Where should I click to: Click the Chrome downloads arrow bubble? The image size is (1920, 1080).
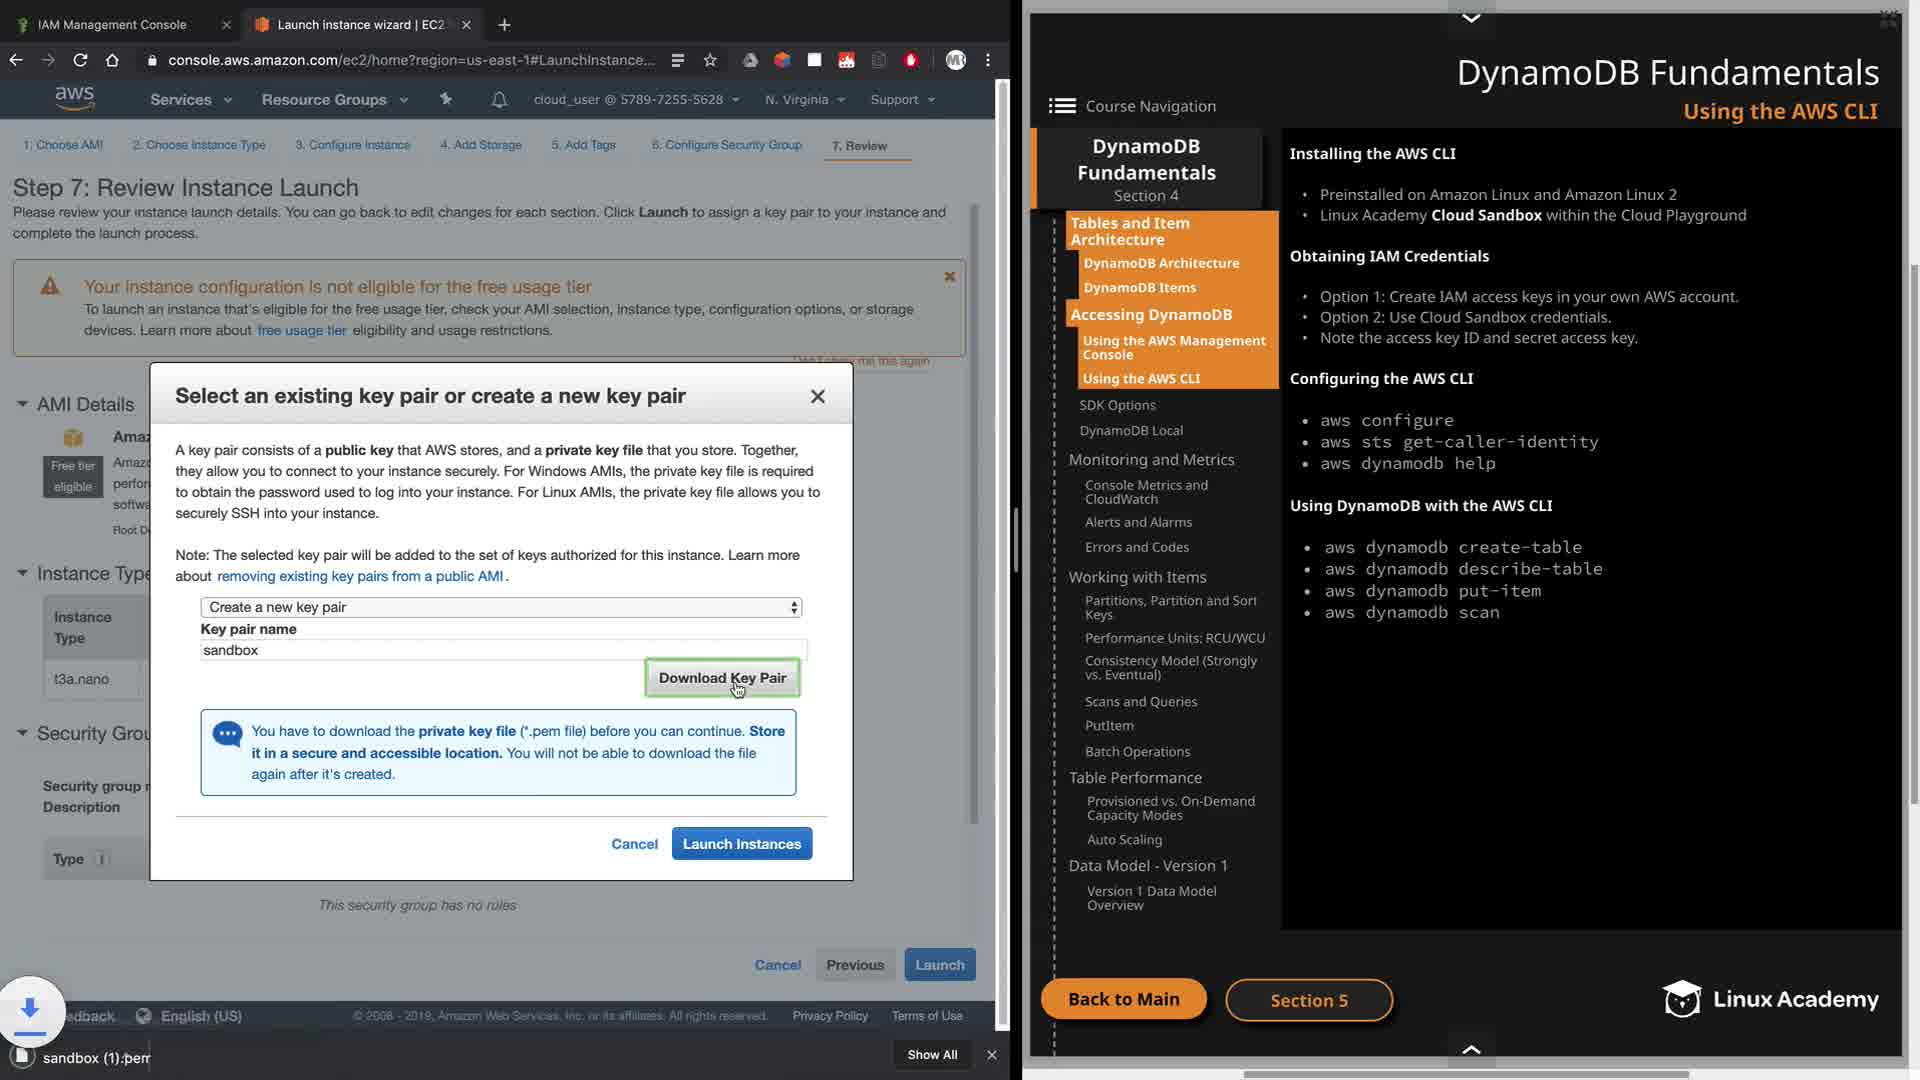(30, 1009)
